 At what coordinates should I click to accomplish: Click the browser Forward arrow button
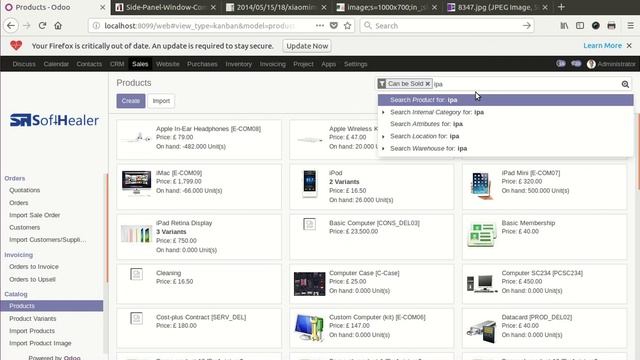coord(27,26)
